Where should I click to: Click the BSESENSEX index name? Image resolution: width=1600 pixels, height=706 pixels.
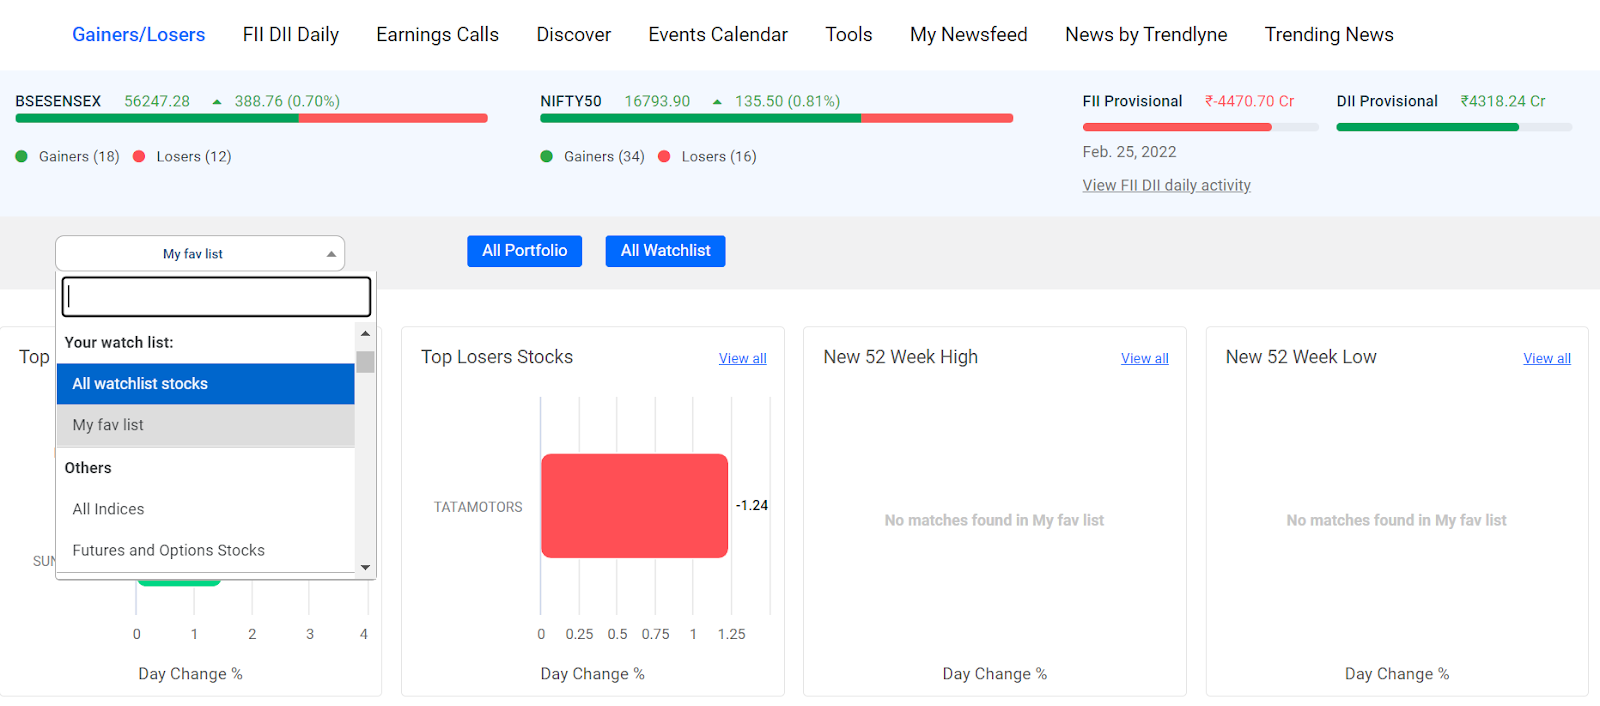pos(58,101)
